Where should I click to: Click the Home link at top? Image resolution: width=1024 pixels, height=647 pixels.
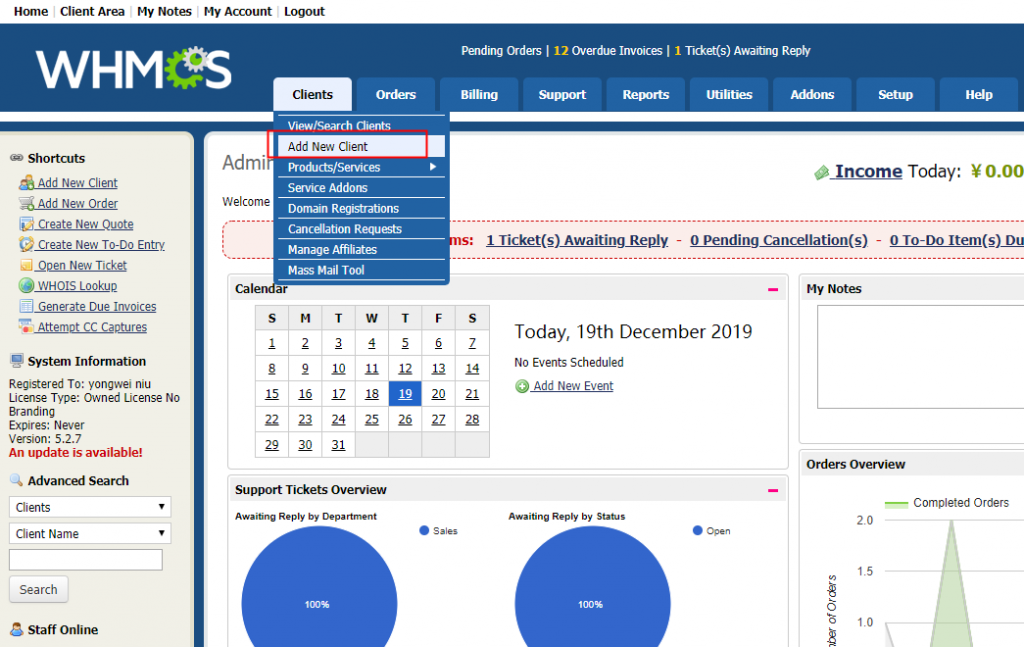tap(31, 11)
